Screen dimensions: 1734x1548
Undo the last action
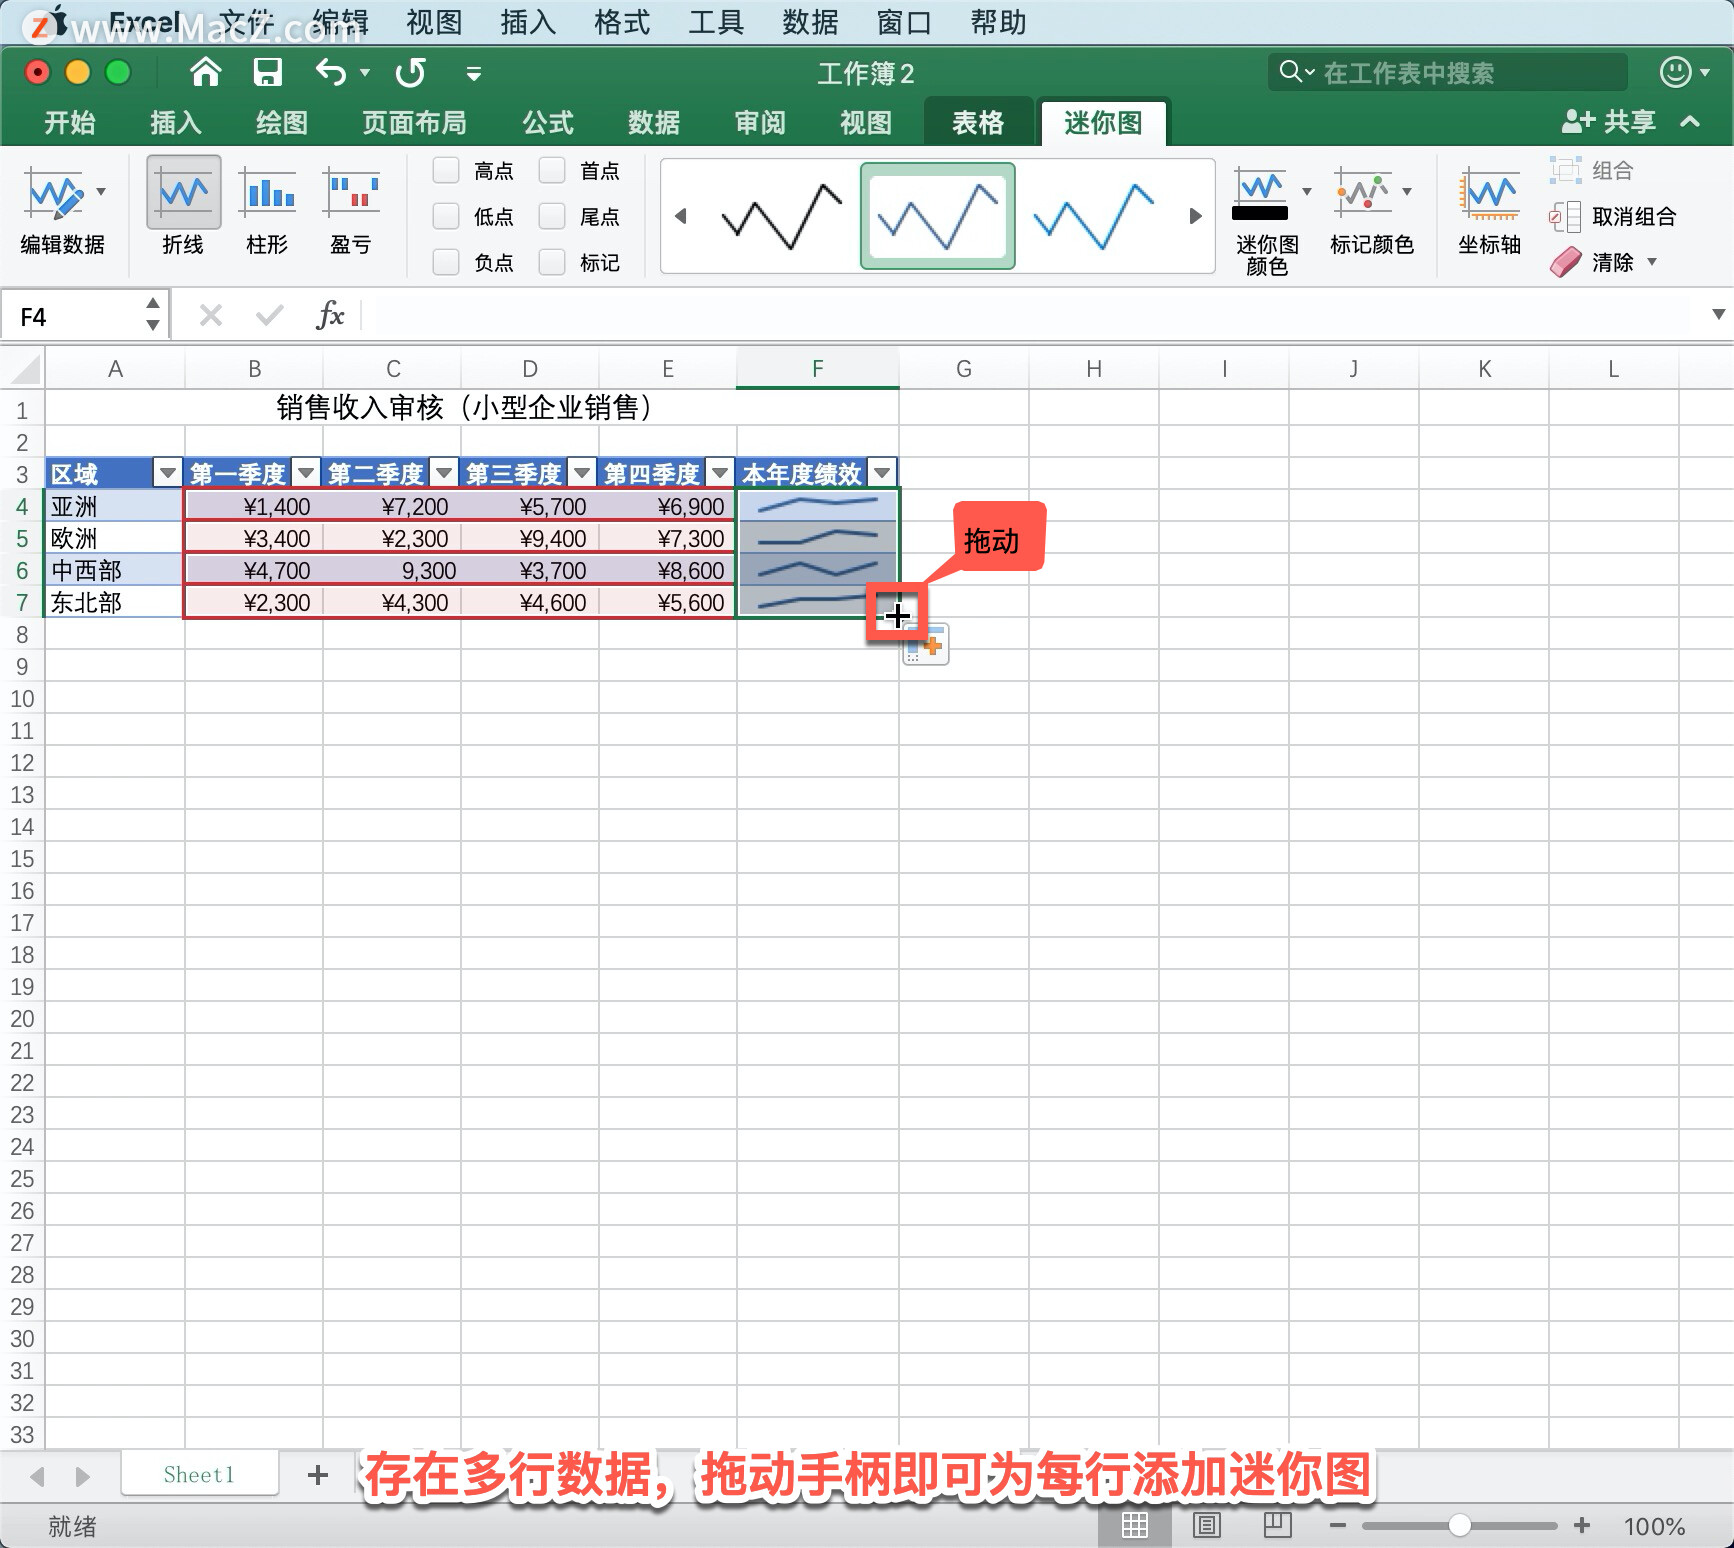tap(331, 72)
